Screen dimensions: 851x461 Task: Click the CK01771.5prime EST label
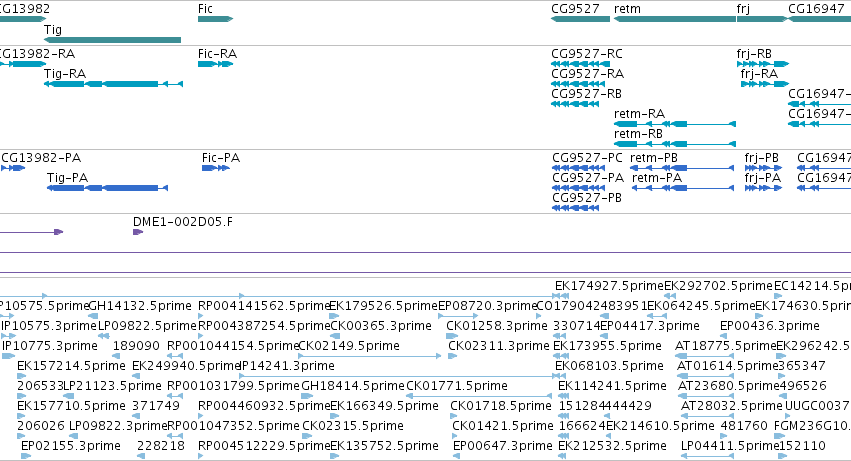(457, 386)
